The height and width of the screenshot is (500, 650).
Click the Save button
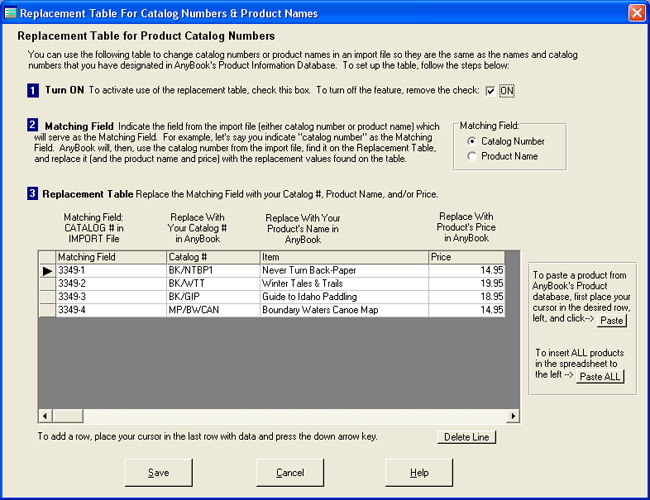(x=158, y=472)
